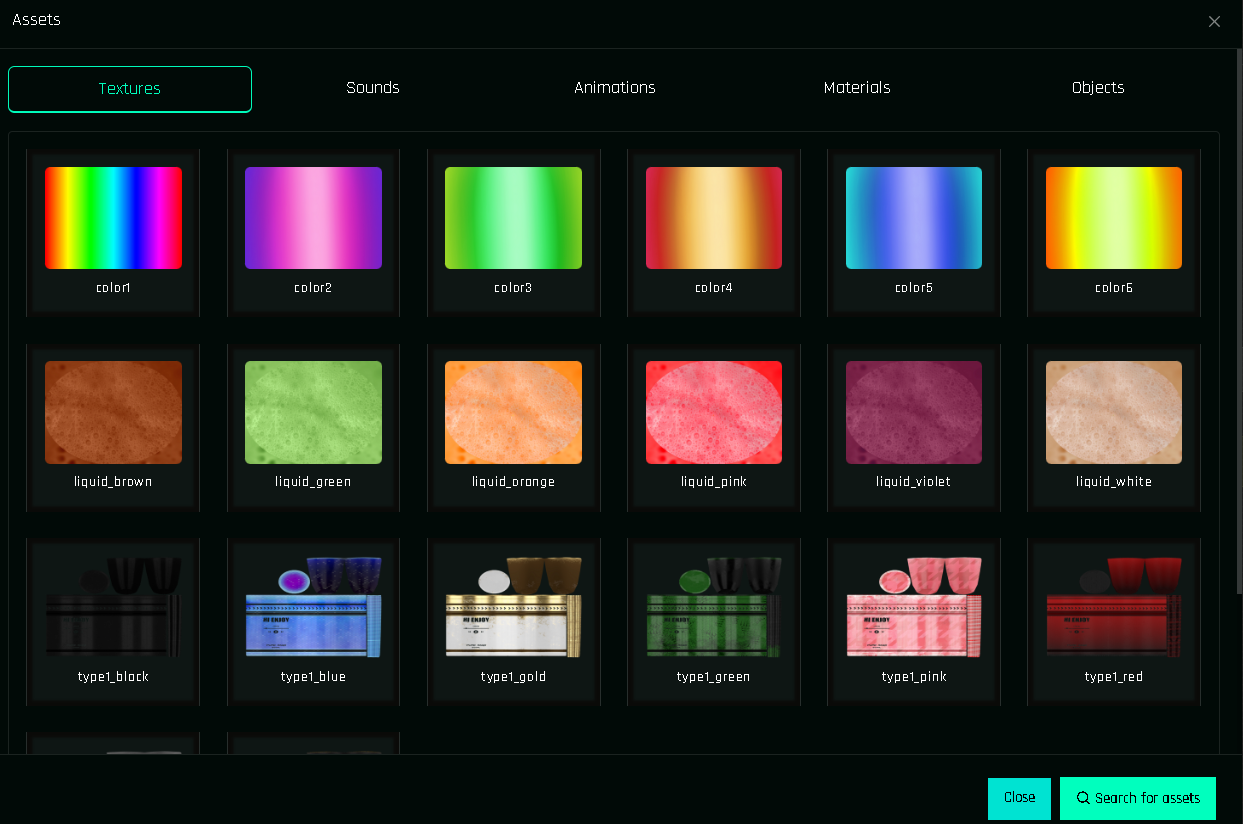Pick the color6 orange-yellow gradient thumbnail
This screenshot has height=824, width=1243.
(x=1114, y=218)
